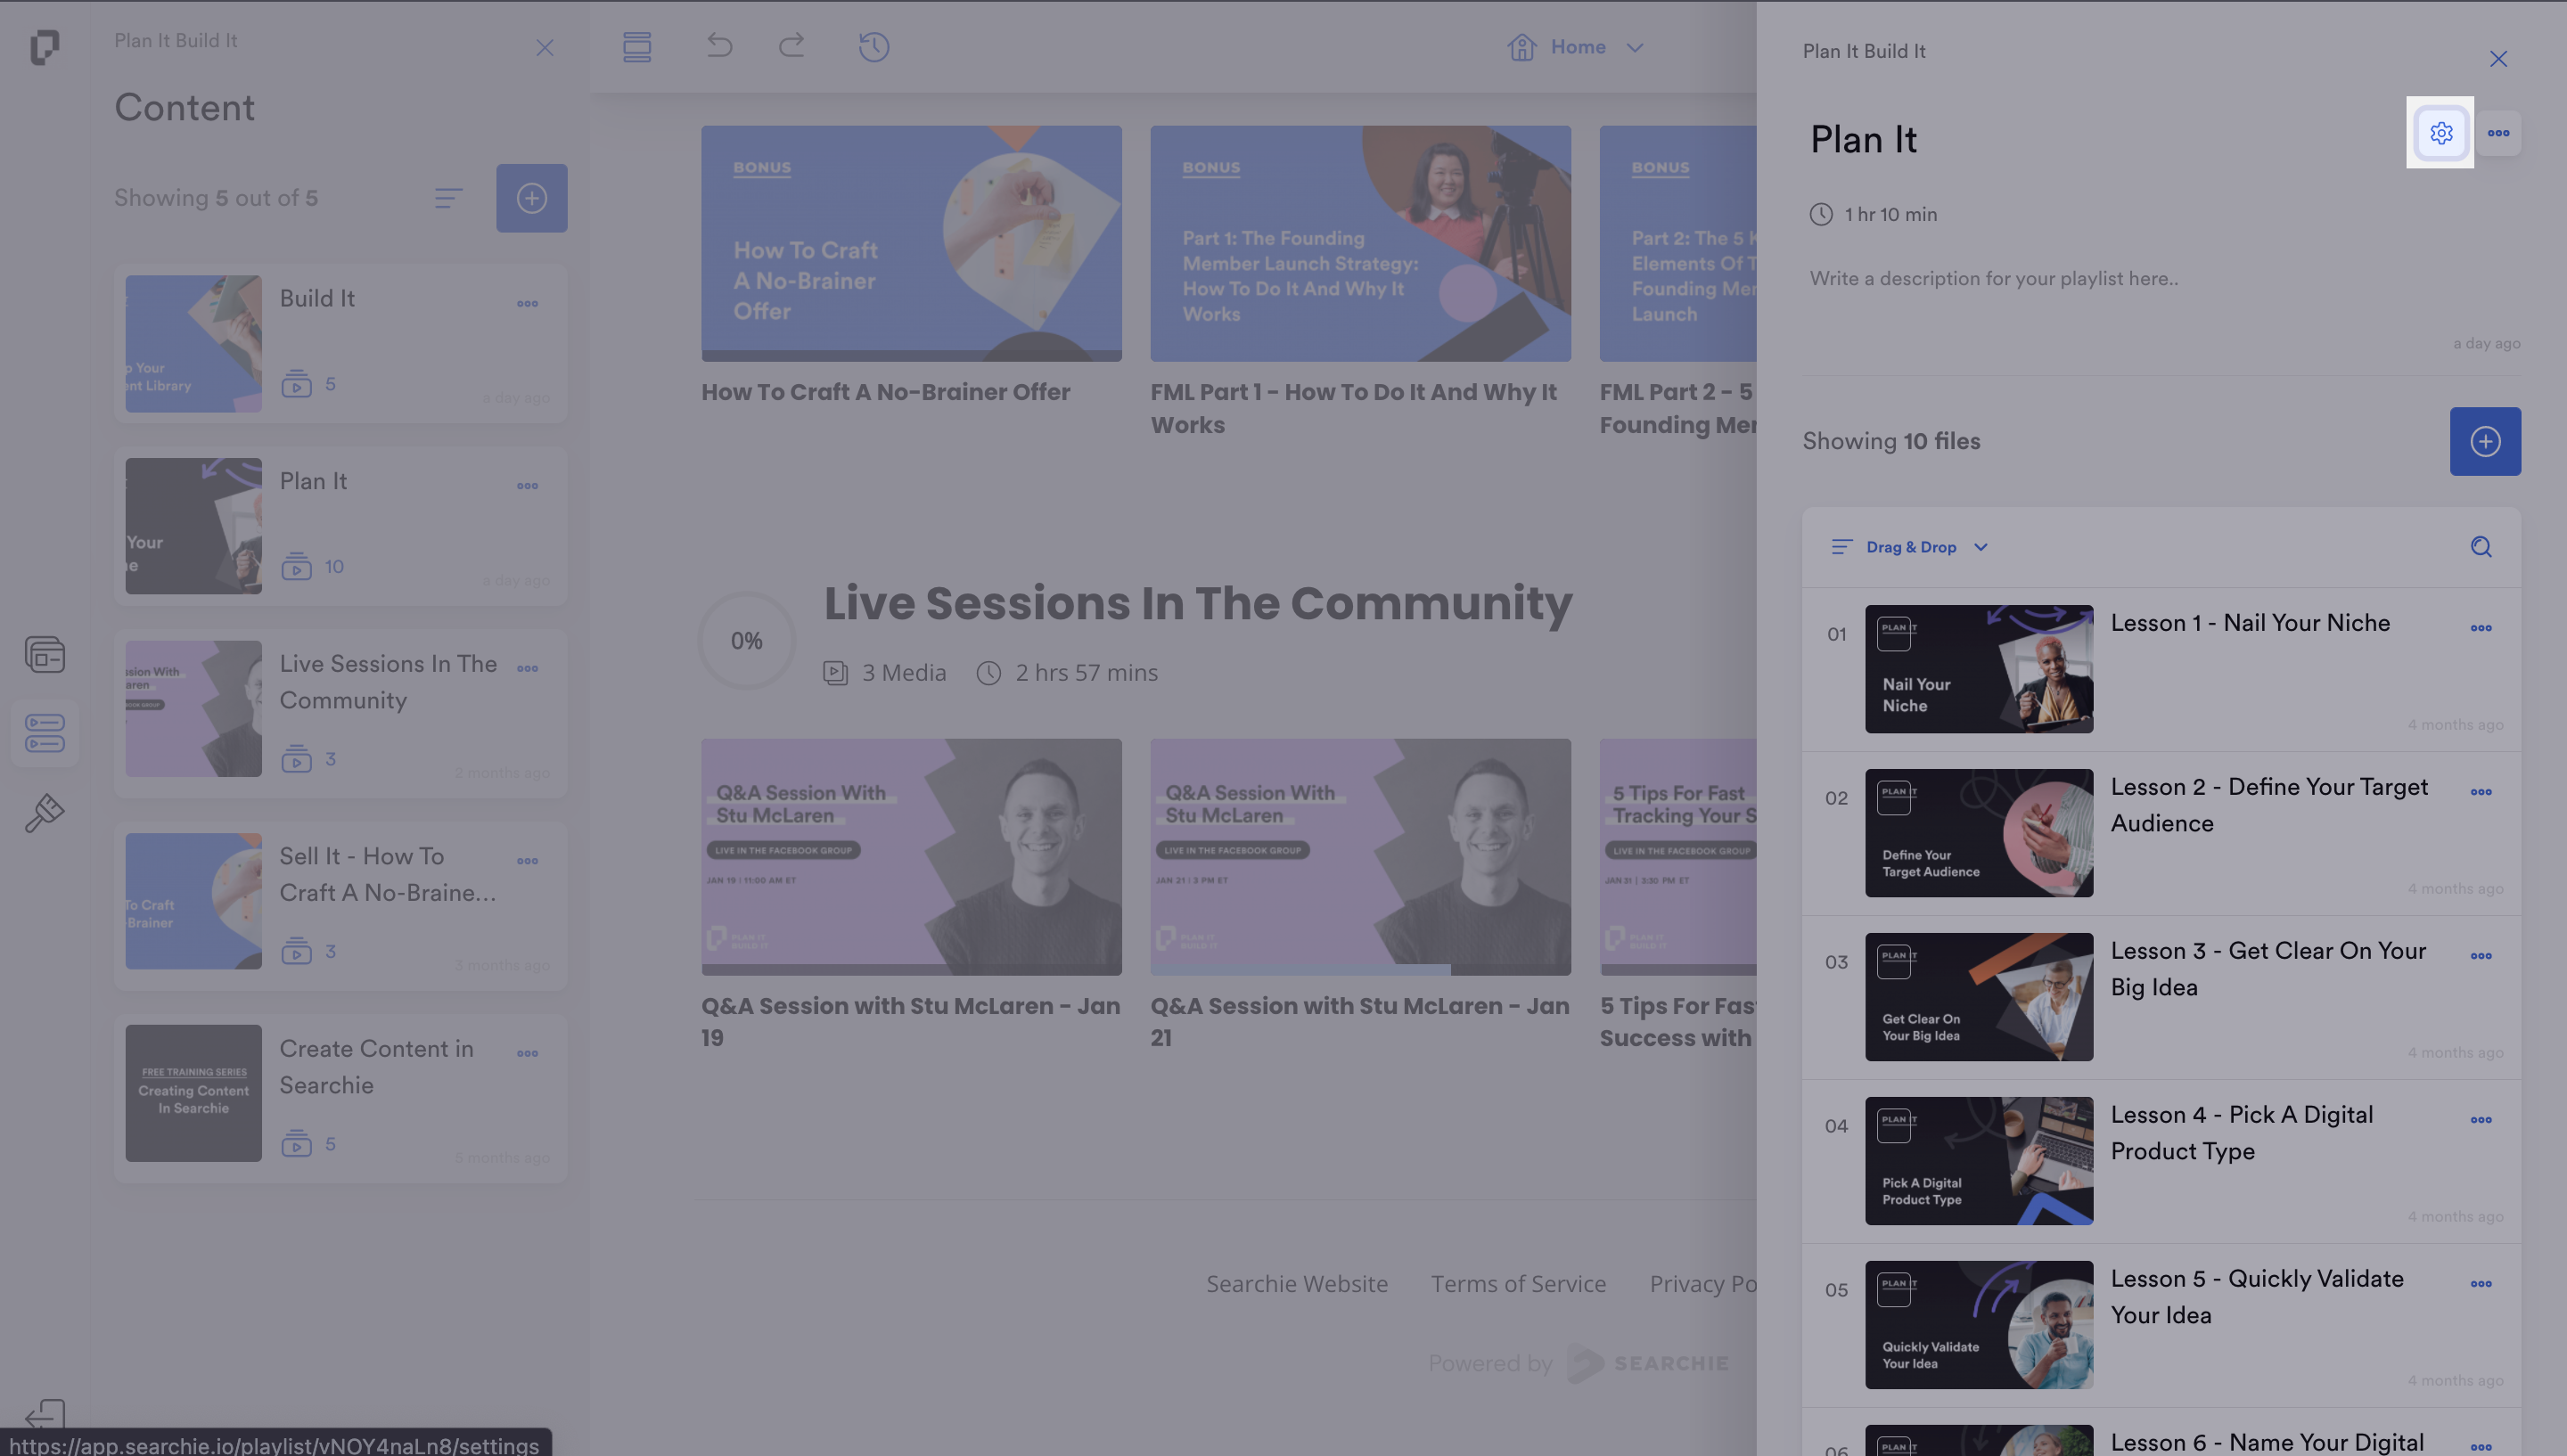Open the Drag & Drop sort dropdown
The width and height of the screenshot is (2567, 1456).
coord(1909,547)
